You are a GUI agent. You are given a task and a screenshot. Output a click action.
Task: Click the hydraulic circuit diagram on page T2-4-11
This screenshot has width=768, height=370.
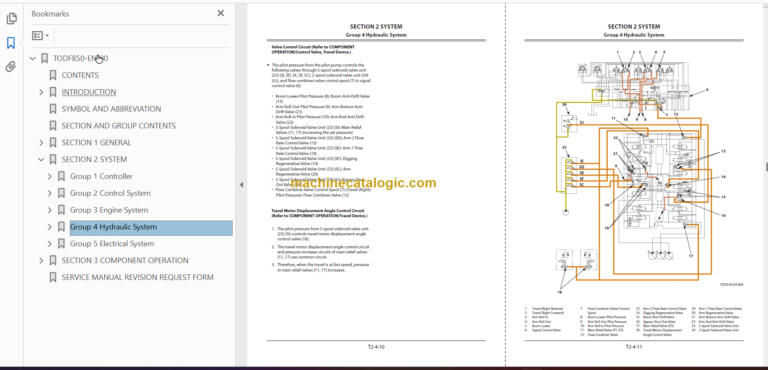(x=643, y=171)
